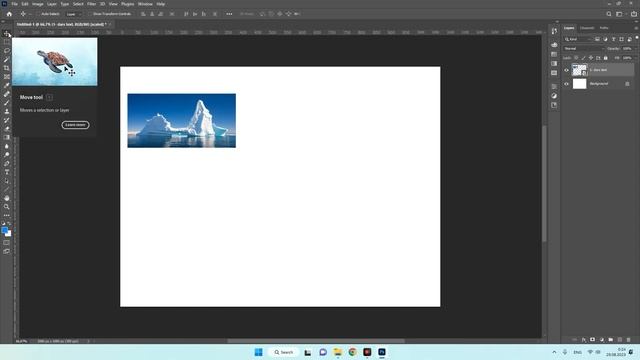Open more align options three-dots button
640x360 pixels.
(229, 14)
